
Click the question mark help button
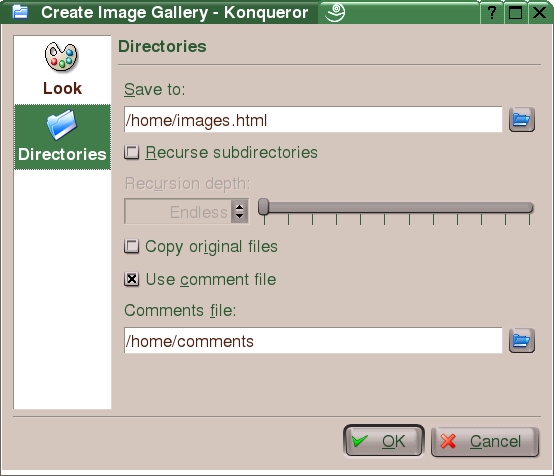(491, 13)
